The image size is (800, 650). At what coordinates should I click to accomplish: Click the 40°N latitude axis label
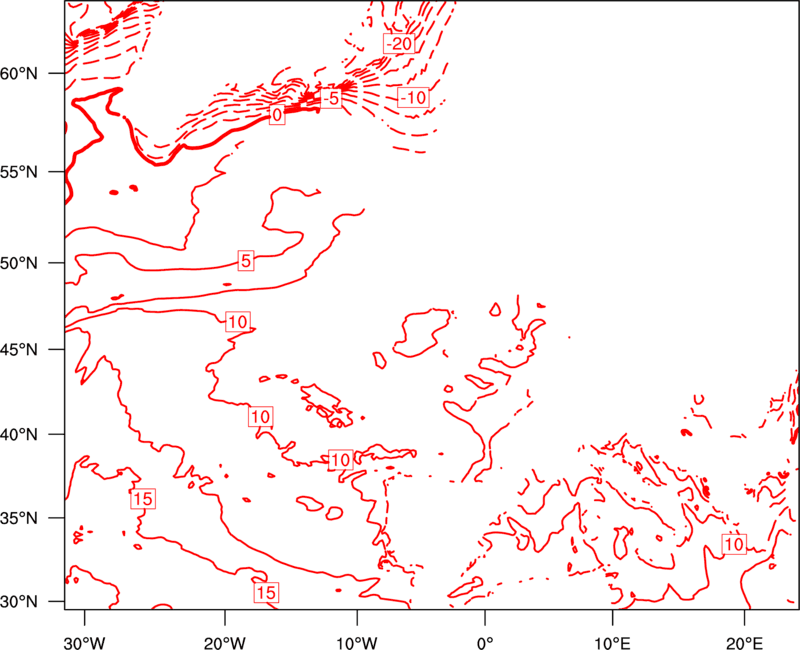pyautogui.click(x=19, y=435)
